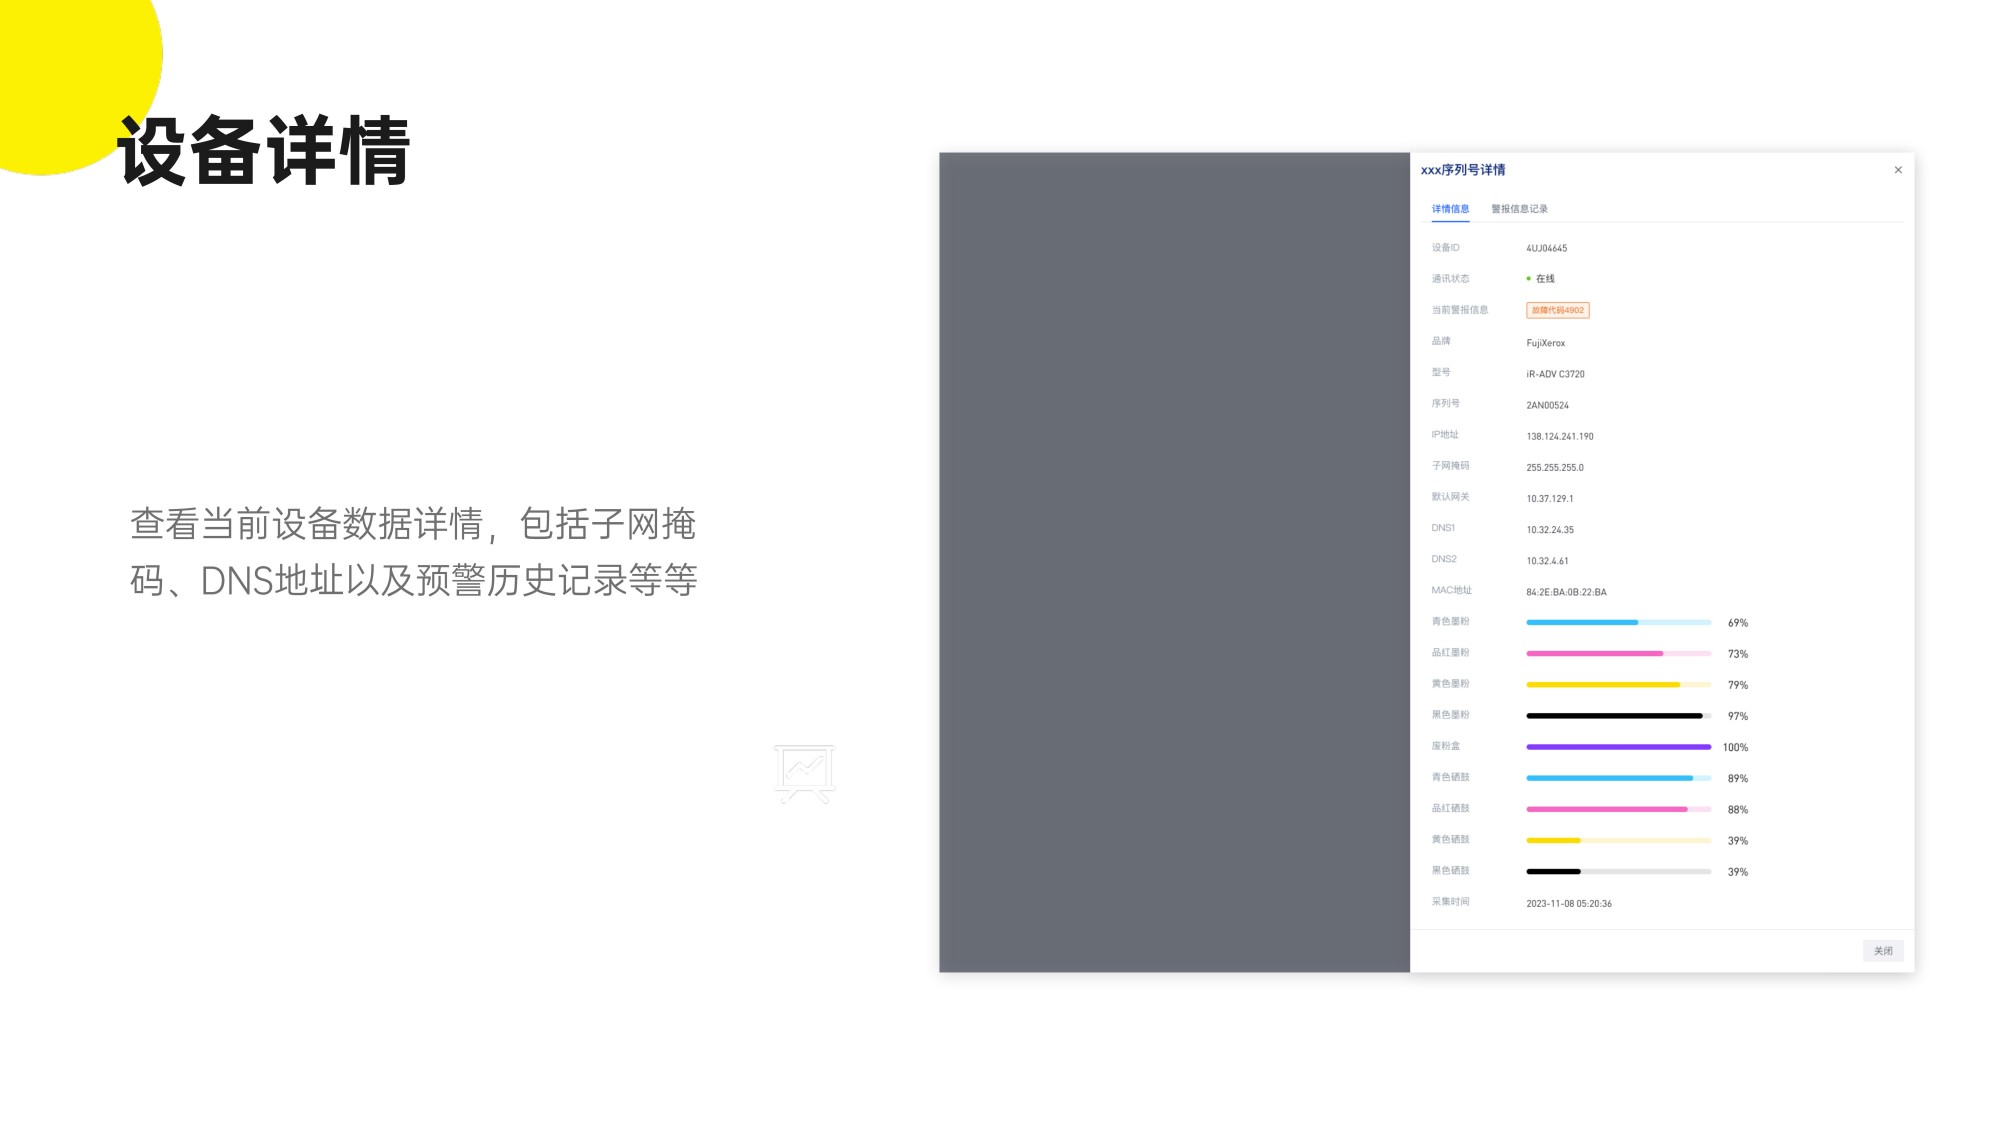Click the purple 废粉盒 100% progress bar

pos(1617,747)
